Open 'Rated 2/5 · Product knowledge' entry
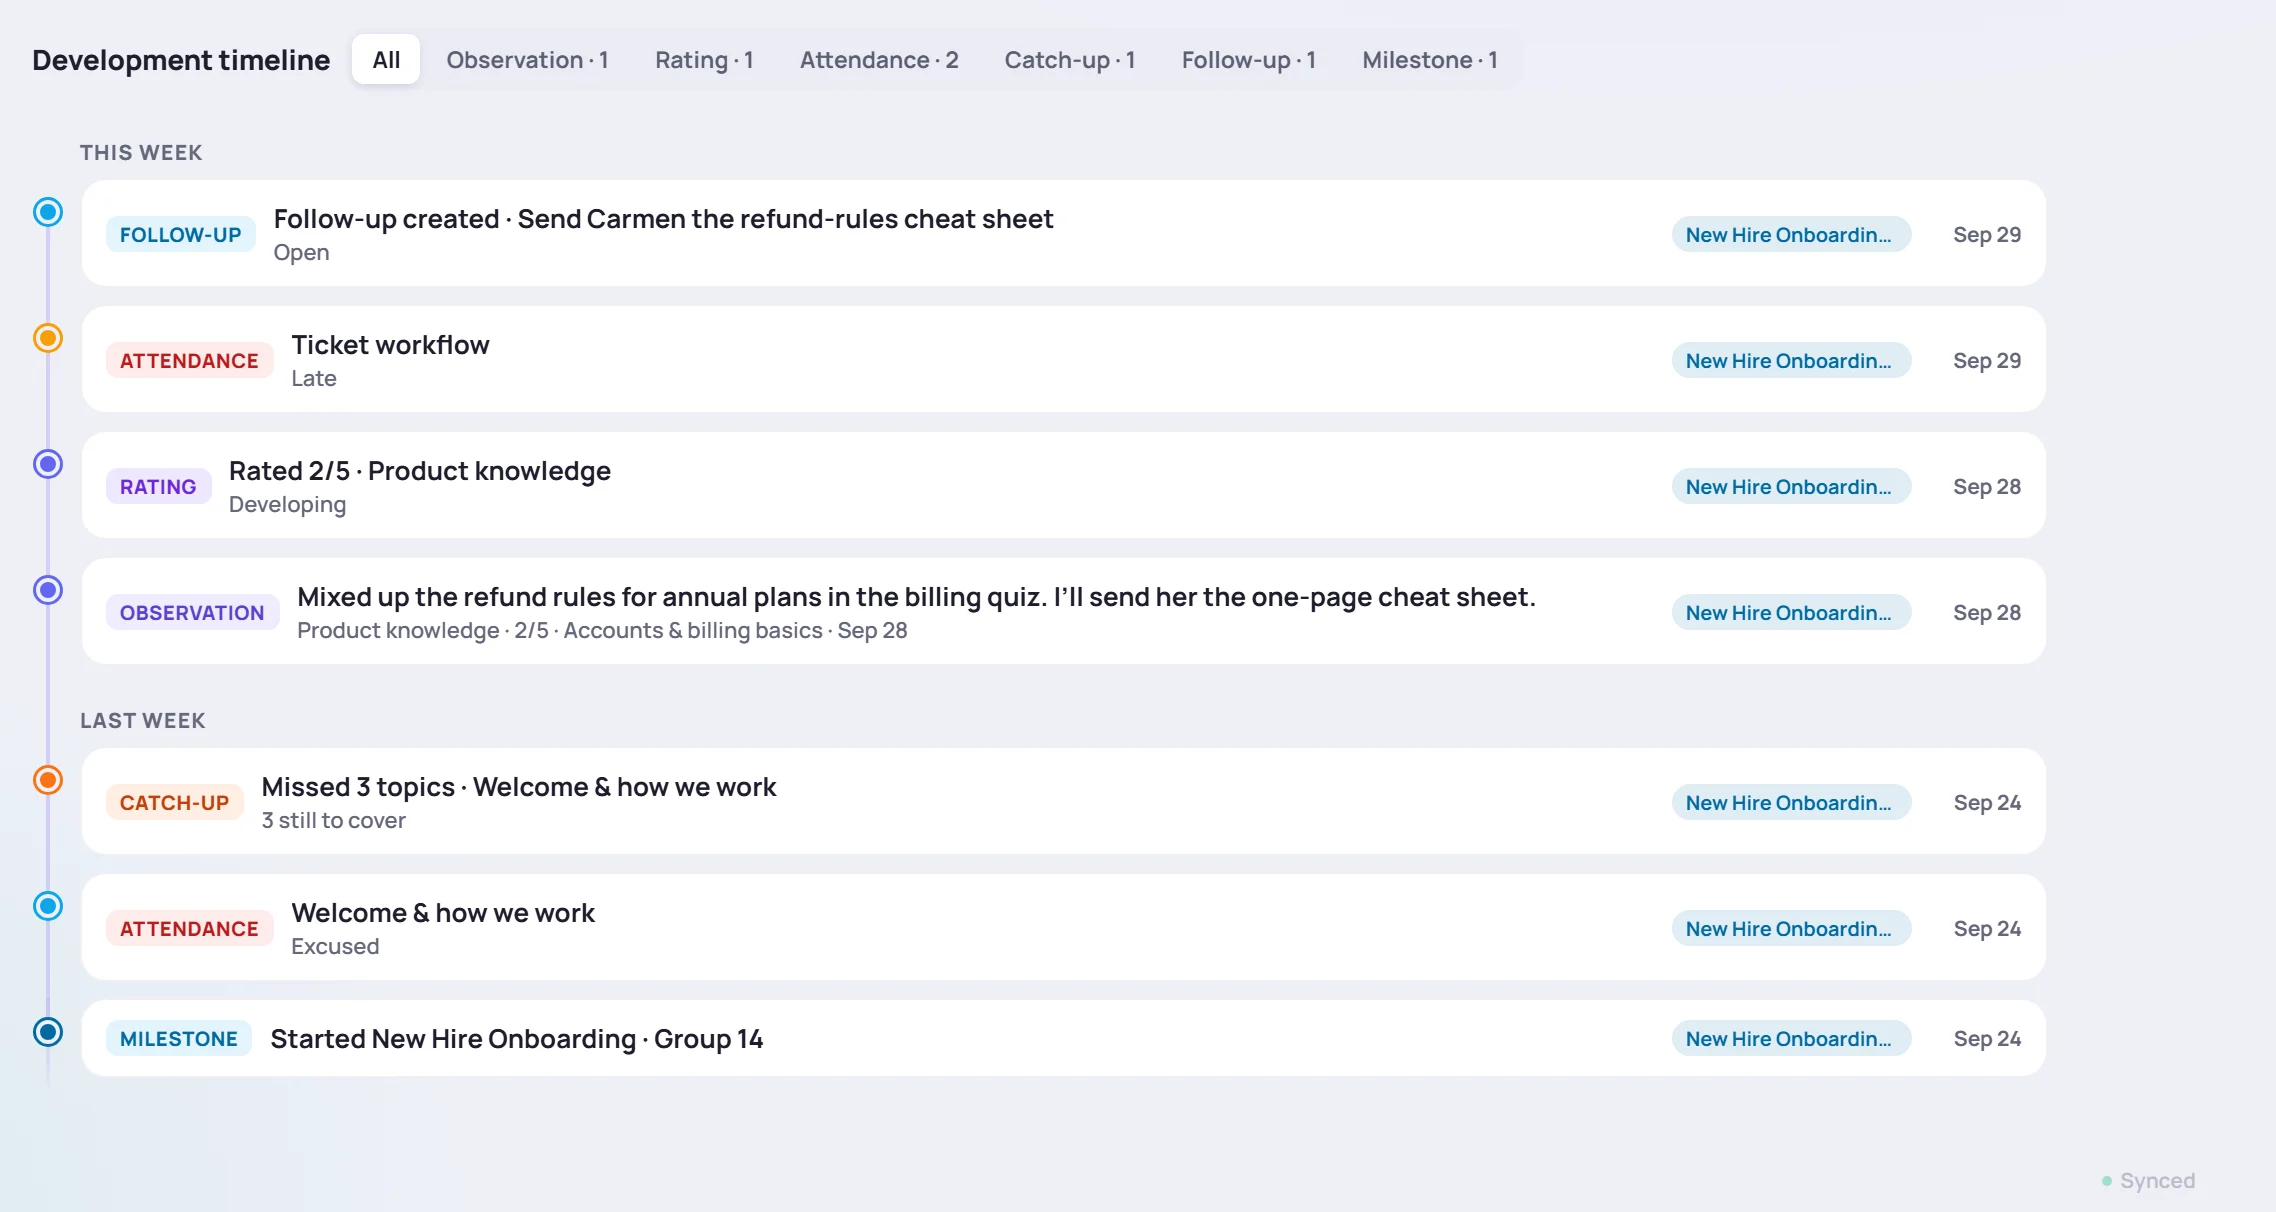This screenshot has height=1212, width=2276. 1064,485
